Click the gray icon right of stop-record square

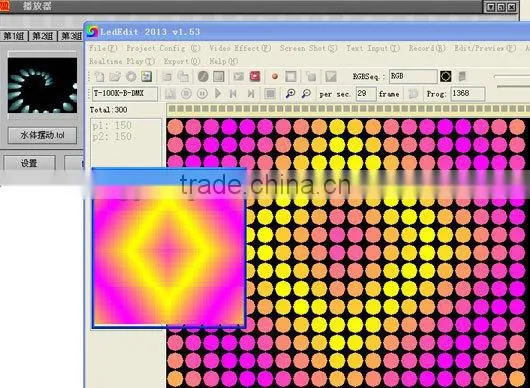[x=311, y=77]
